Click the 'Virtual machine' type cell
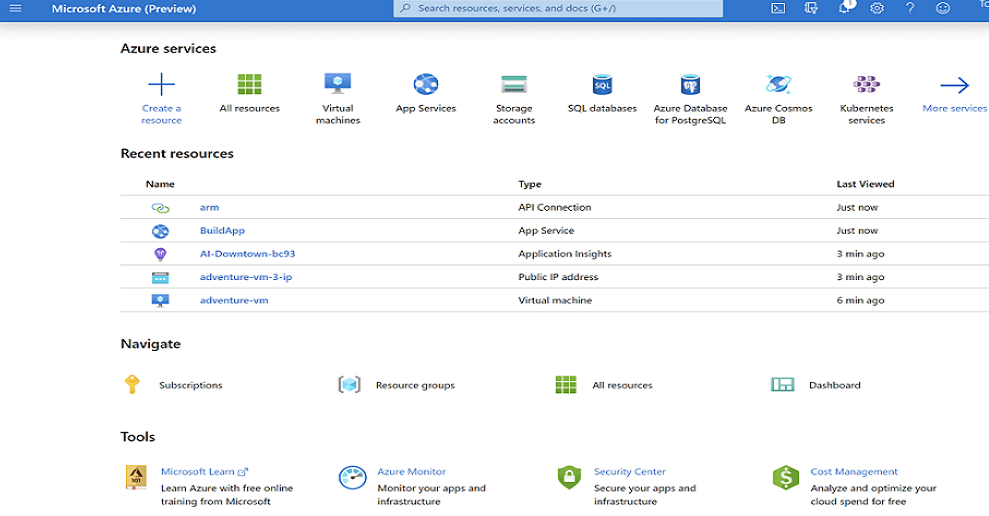The image size is (989, 516). pos(555,300)
